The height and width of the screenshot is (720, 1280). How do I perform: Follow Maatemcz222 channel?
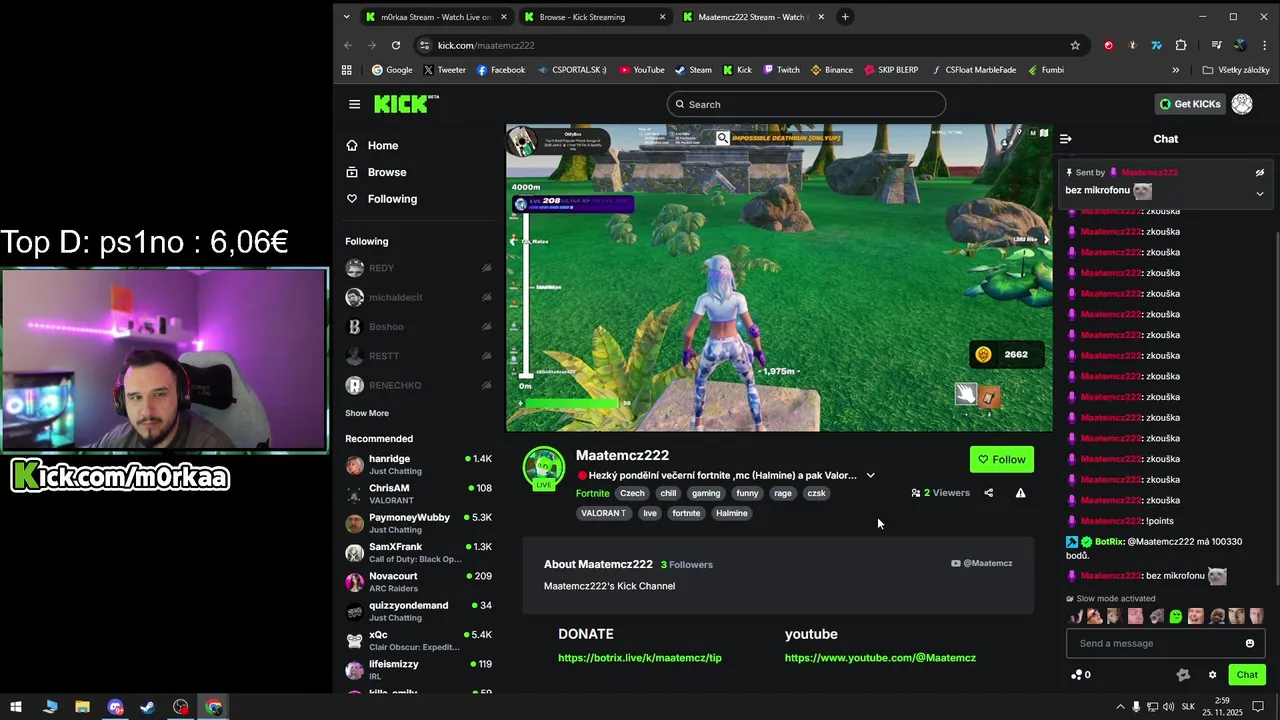point(1002,459)
